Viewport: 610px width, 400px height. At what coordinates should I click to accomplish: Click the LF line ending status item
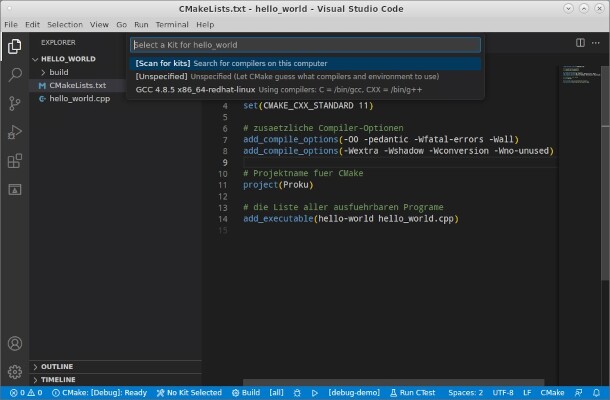click(527, 393)
